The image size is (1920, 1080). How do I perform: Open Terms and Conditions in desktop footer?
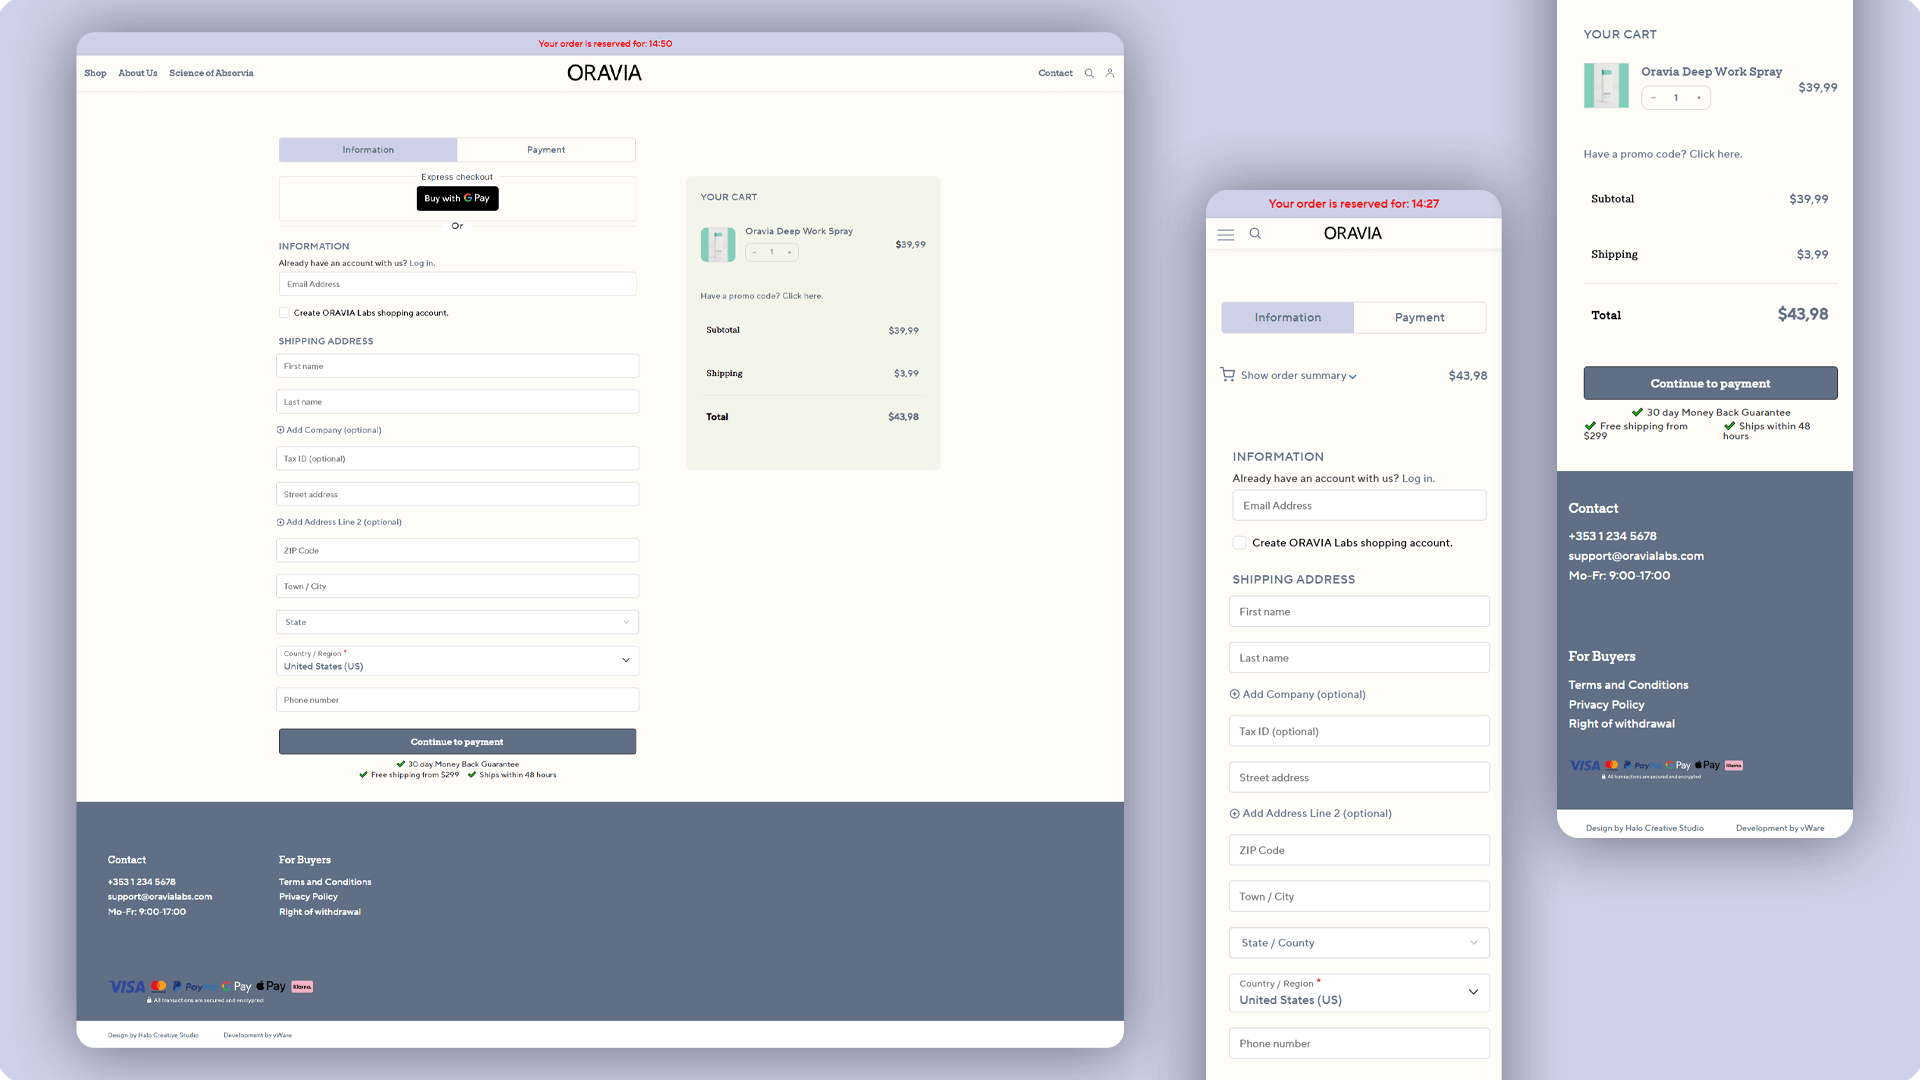click(x=325, y=882)
